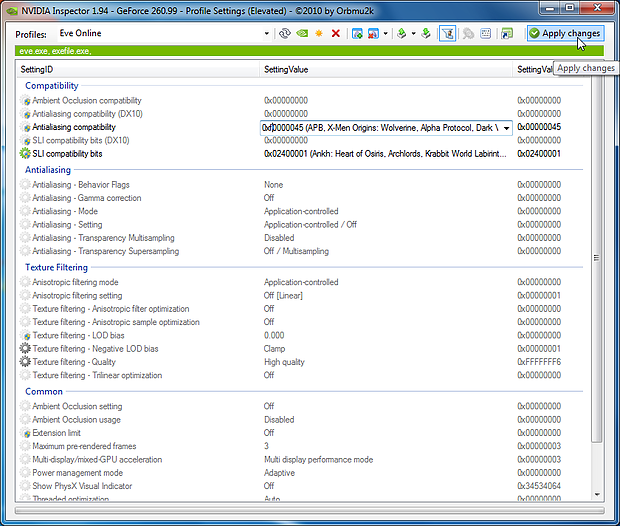Viewport: 620px width, 526px height.
Task: Click the orange sun create profile icon
Action: 319,34
